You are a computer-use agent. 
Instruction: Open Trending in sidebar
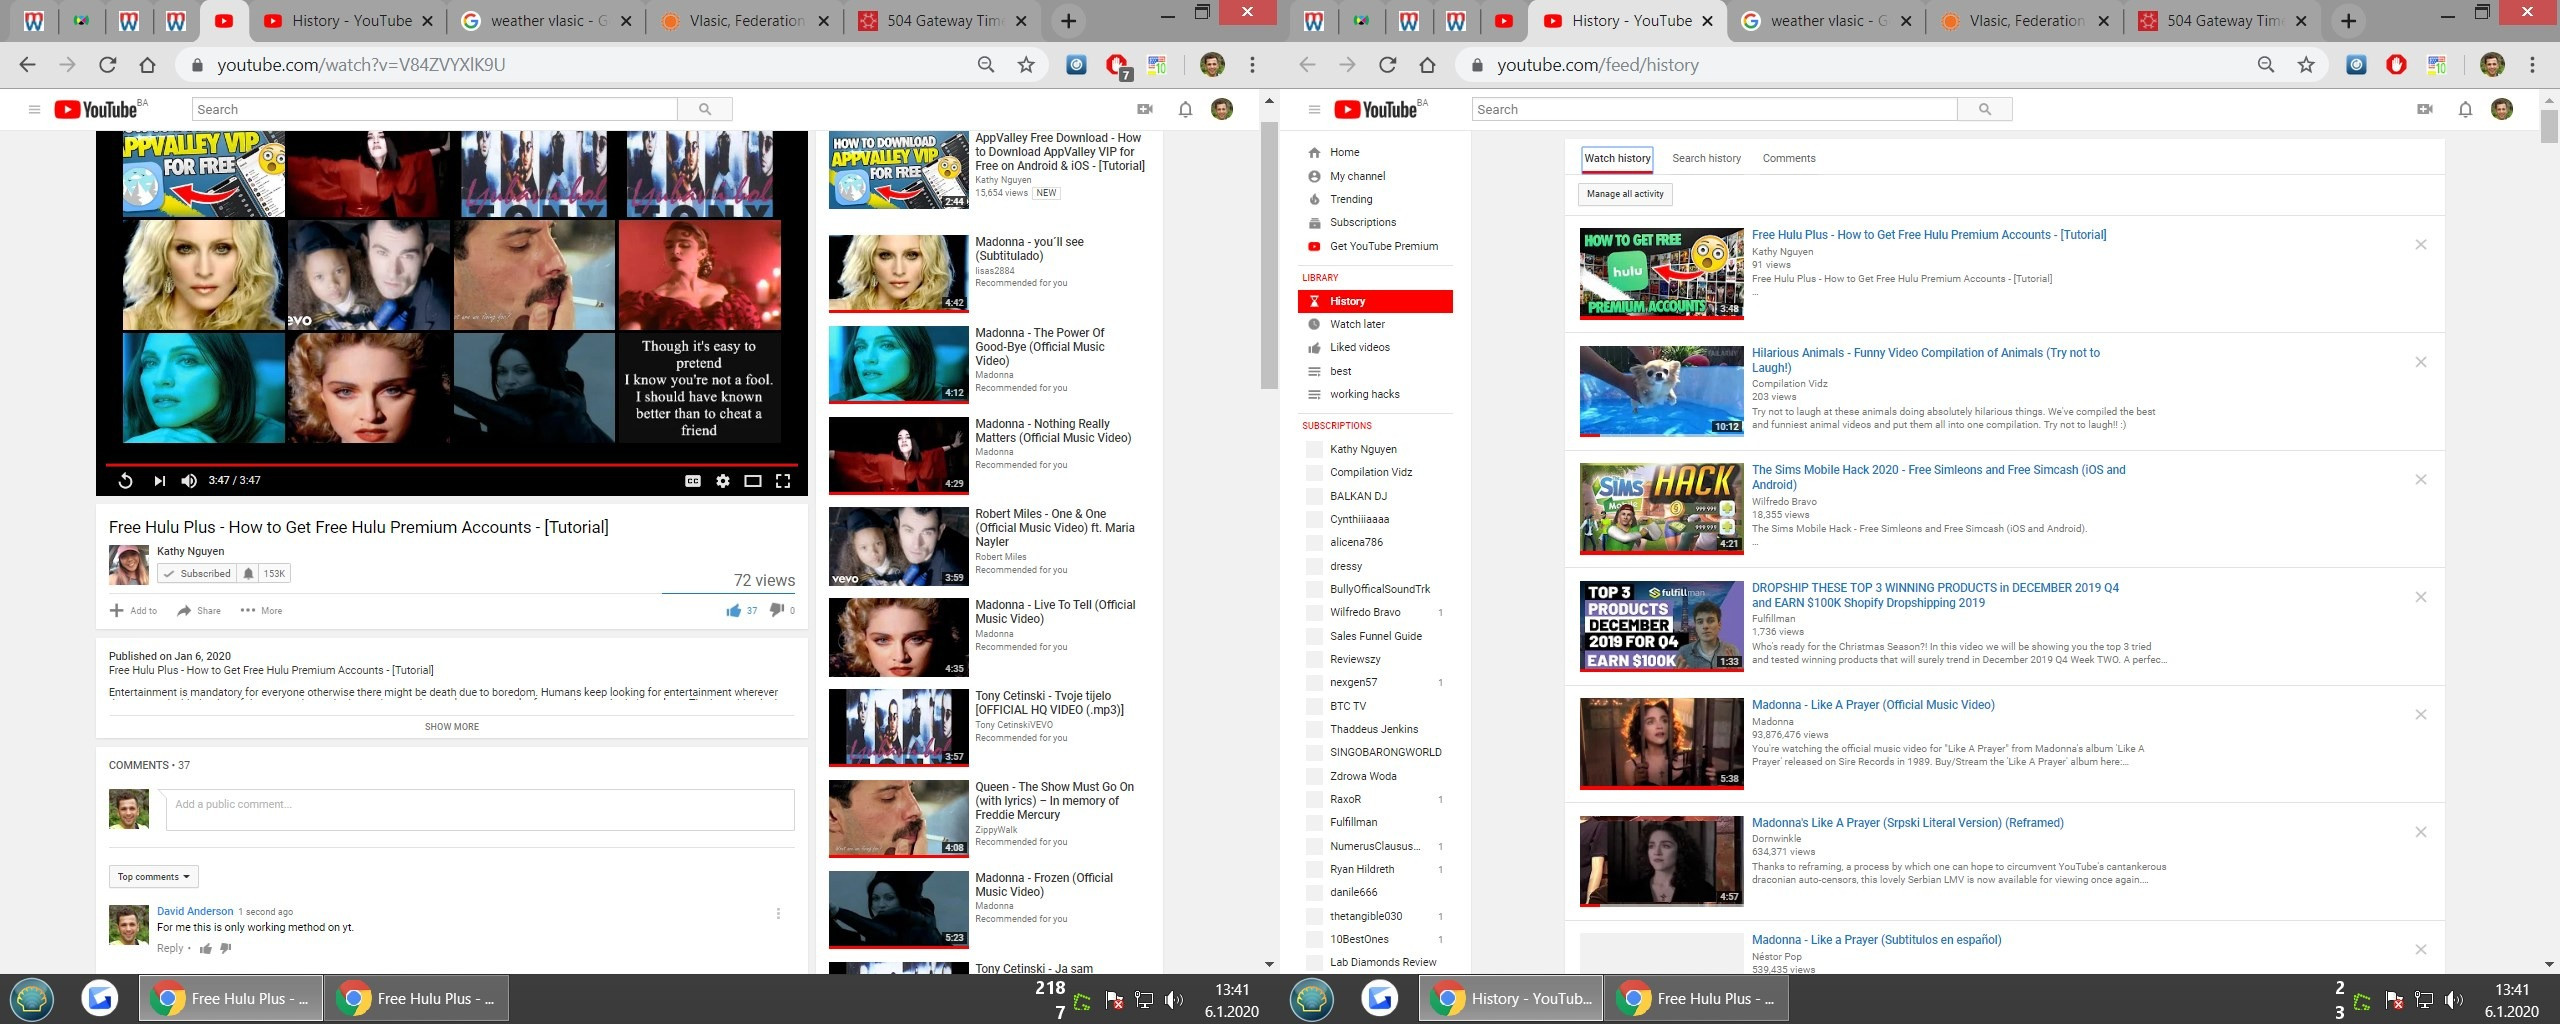point(1375,199)
